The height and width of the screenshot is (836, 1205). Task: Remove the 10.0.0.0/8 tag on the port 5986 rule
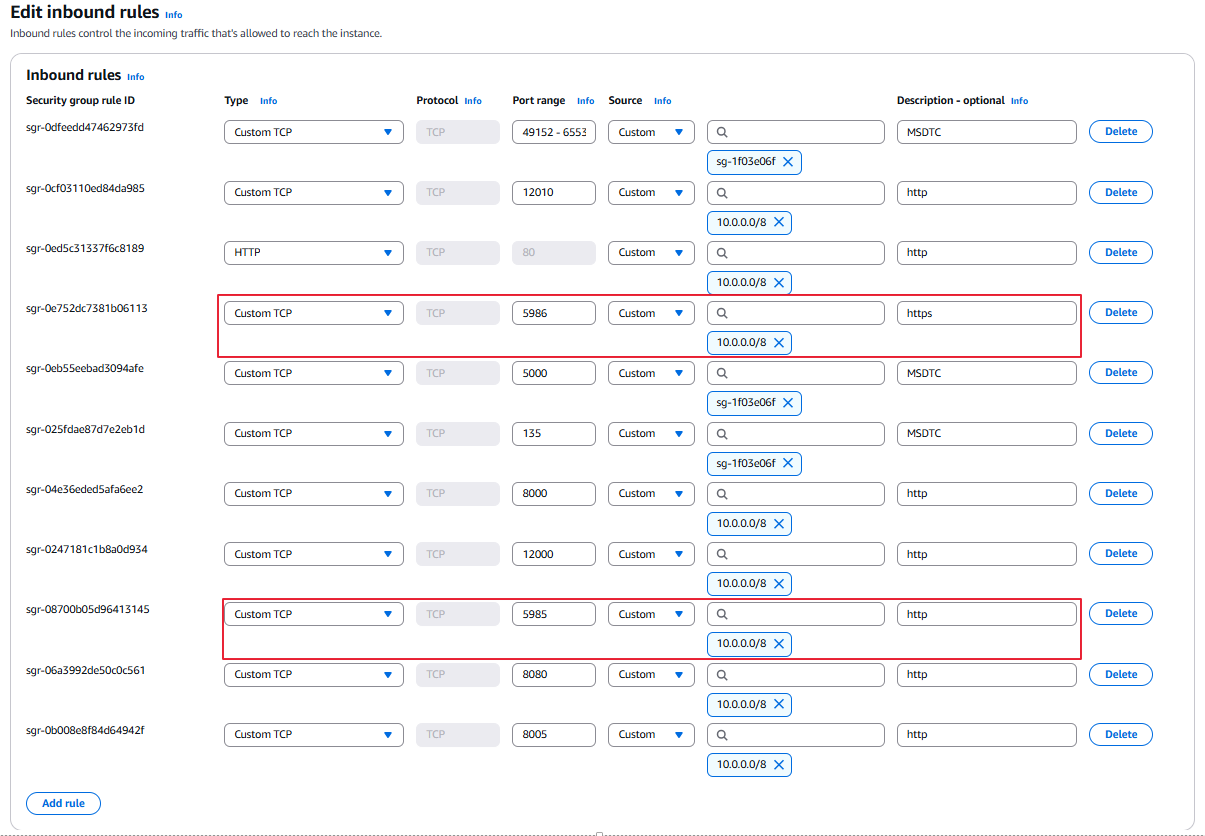(x=779, y=343)
